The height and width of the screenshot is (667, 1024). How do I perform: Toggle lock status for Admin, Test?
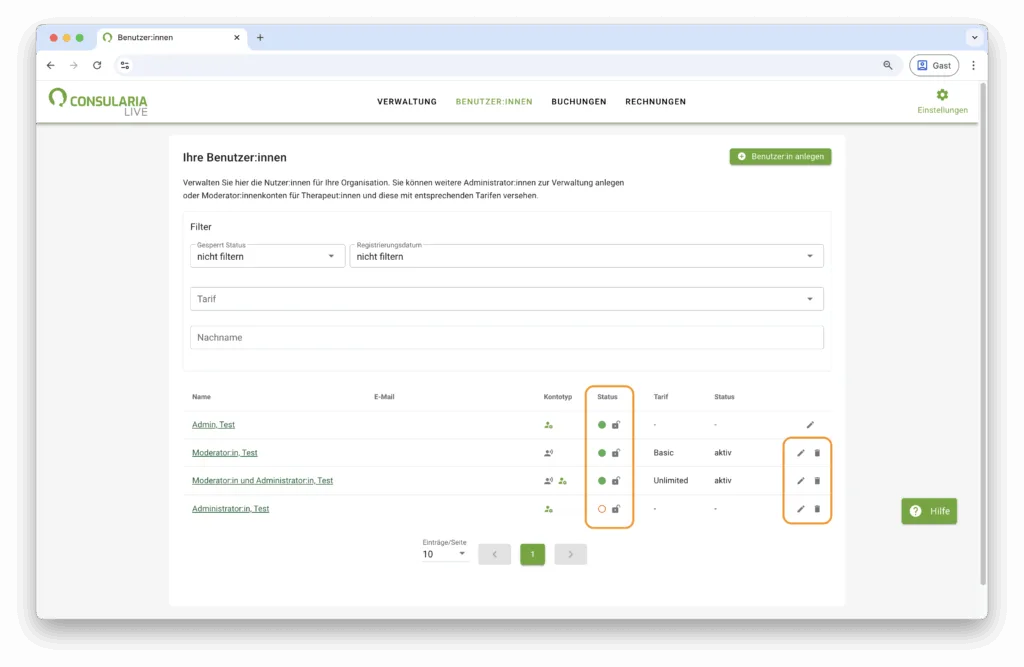pos(616,425)
